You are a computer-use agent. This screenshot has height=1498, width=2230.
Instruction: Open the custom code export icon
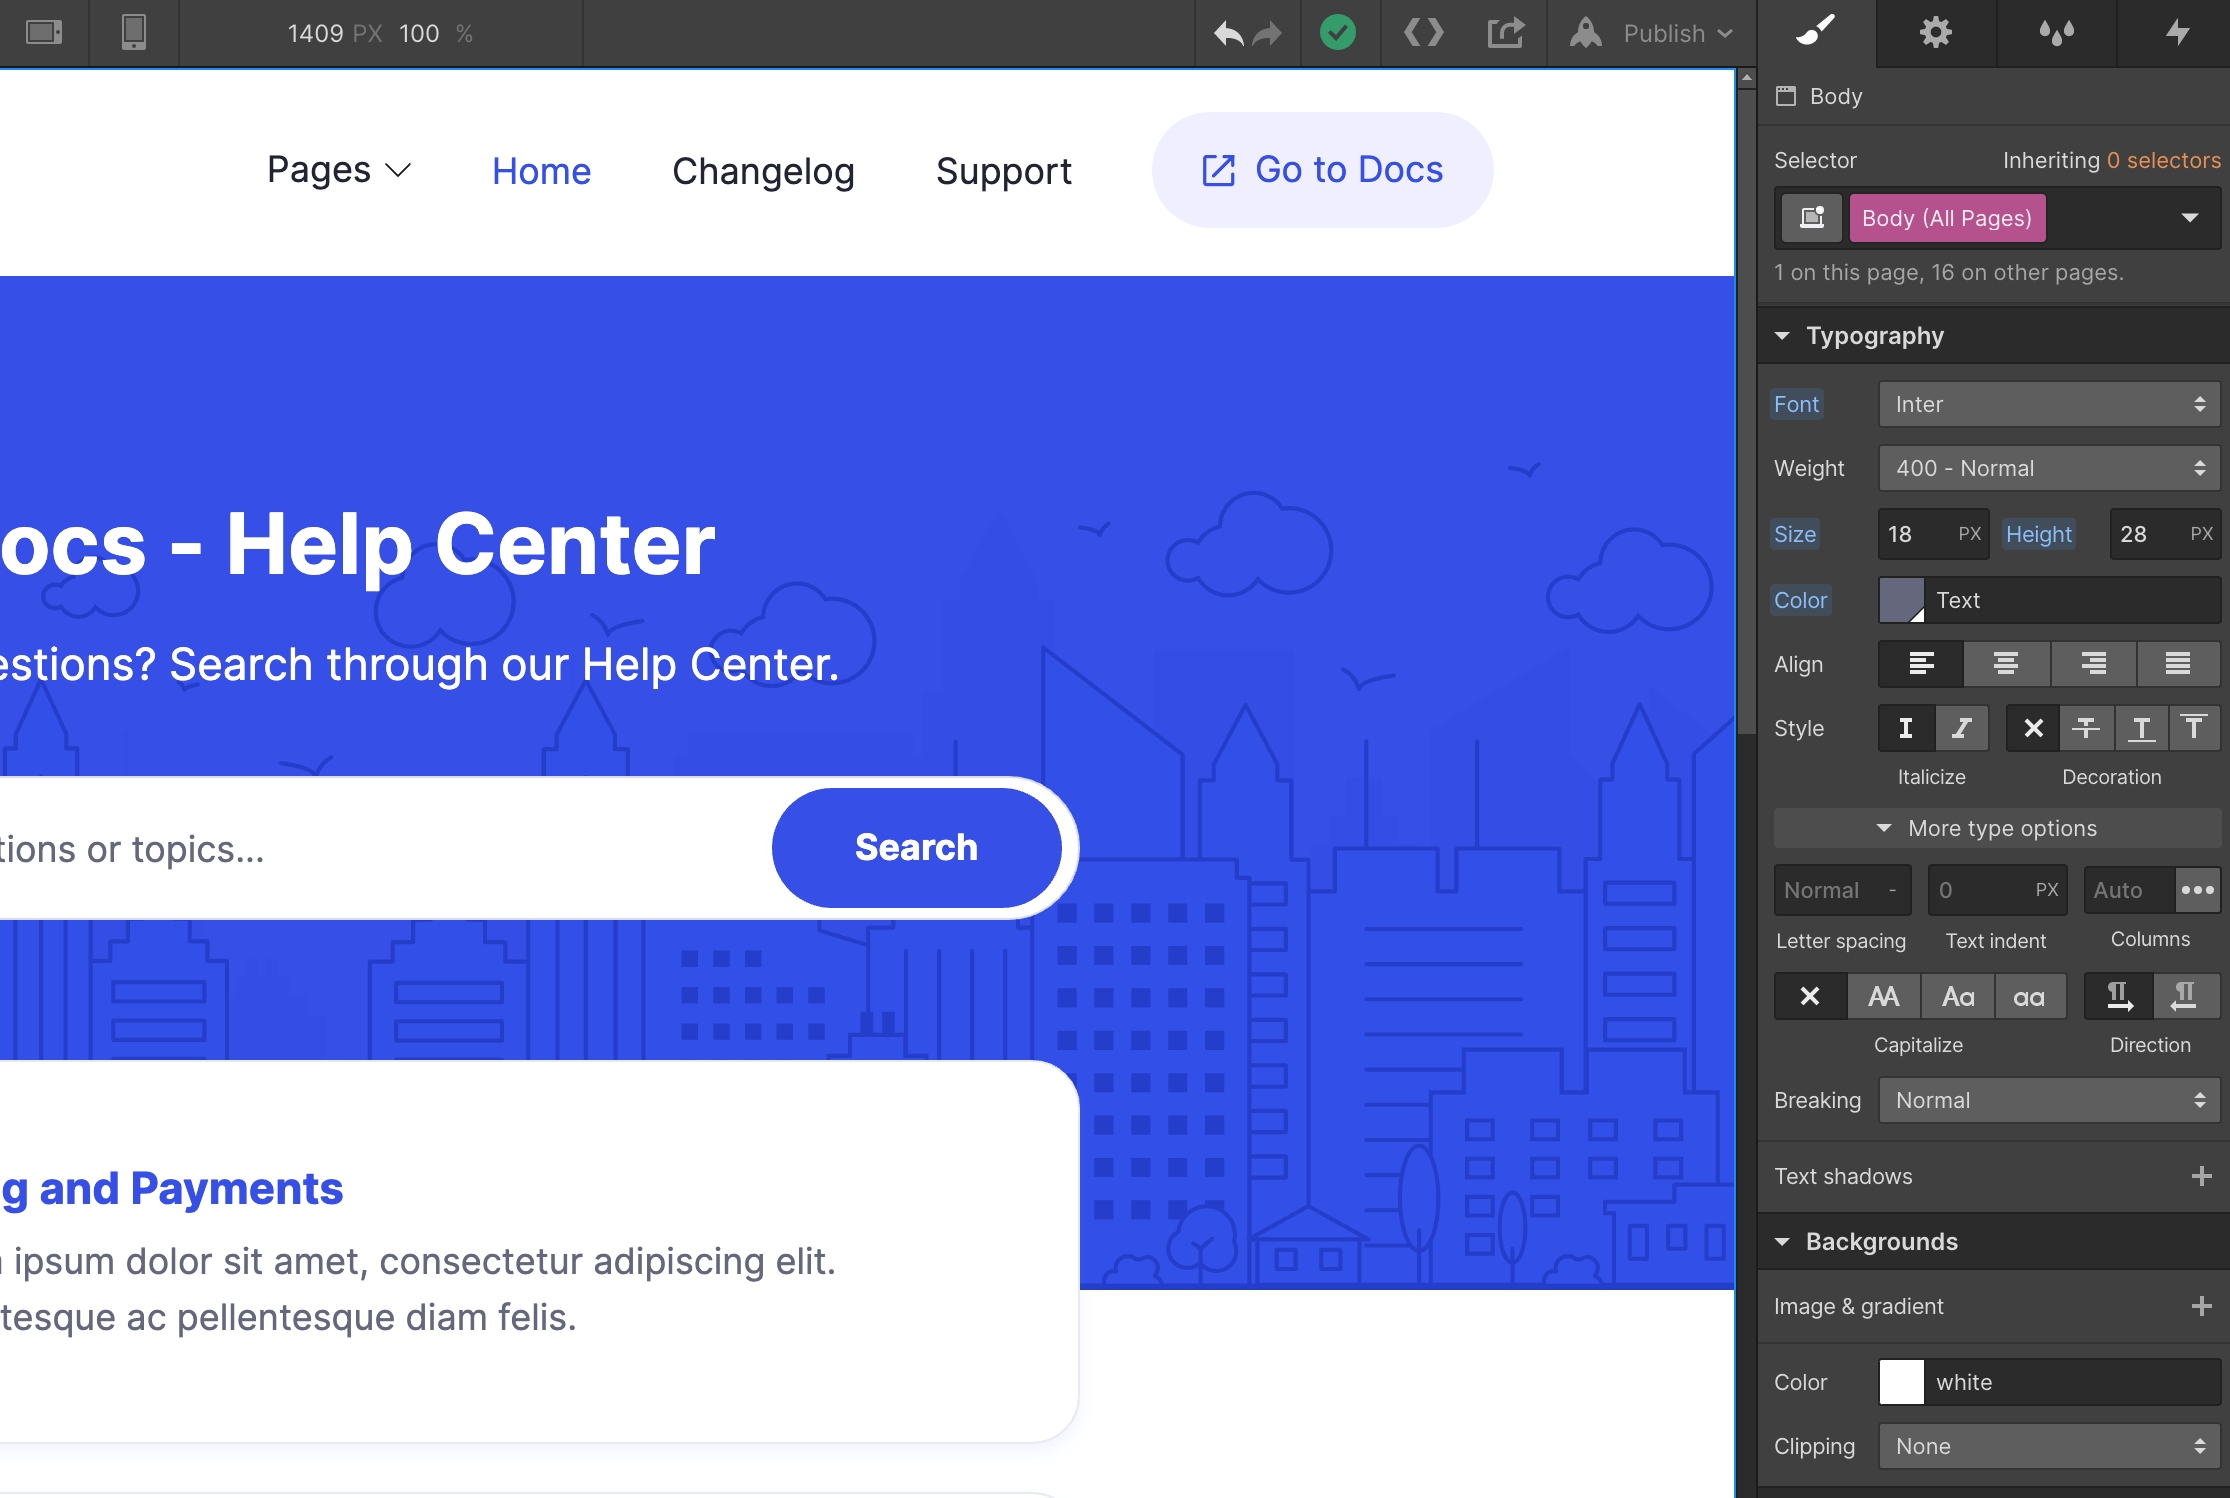point(1423,33)
